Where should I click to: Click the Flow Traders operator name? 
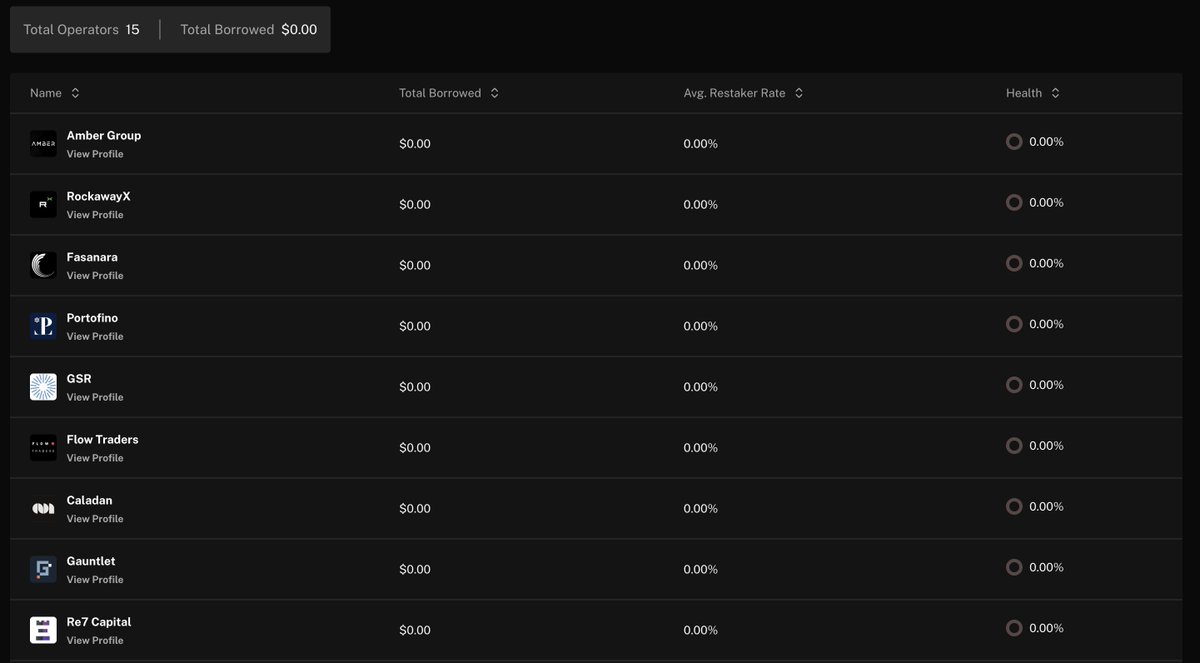102,439
